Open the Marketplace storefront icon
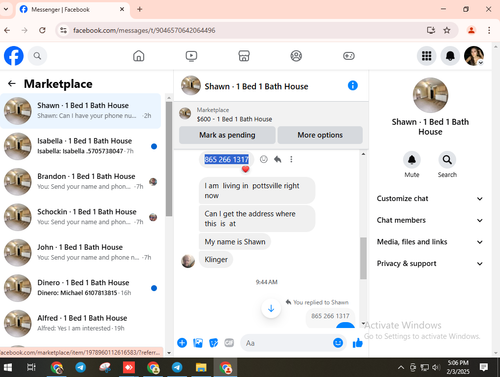 (x=244, y=56)
